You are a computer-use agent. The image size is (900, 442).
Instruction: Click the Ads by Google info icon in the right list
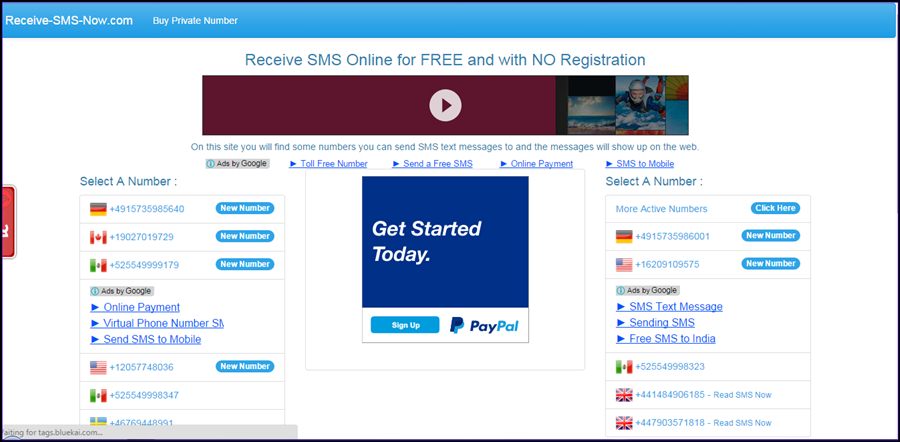pyautogui.click(x=620, y=290)
